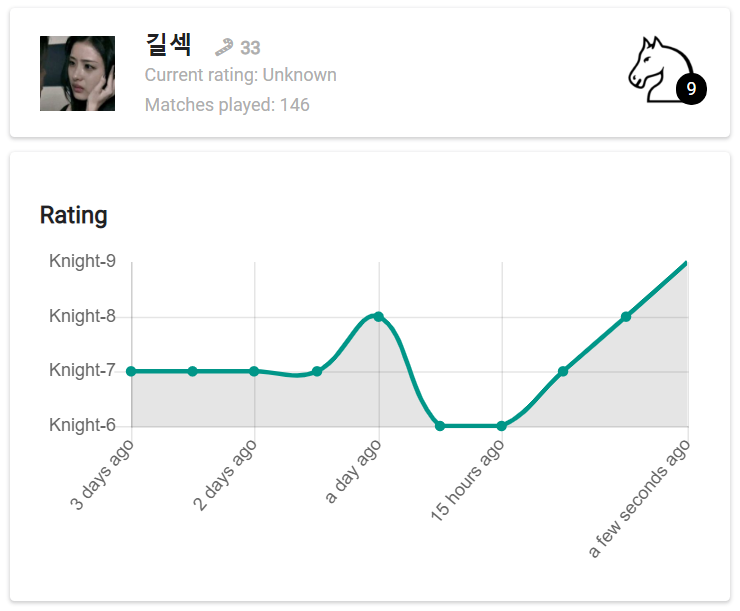The width and height of the screenshot is (740, 611).
Task: Click the Knight-6 axis label
Action: [82, 425]
